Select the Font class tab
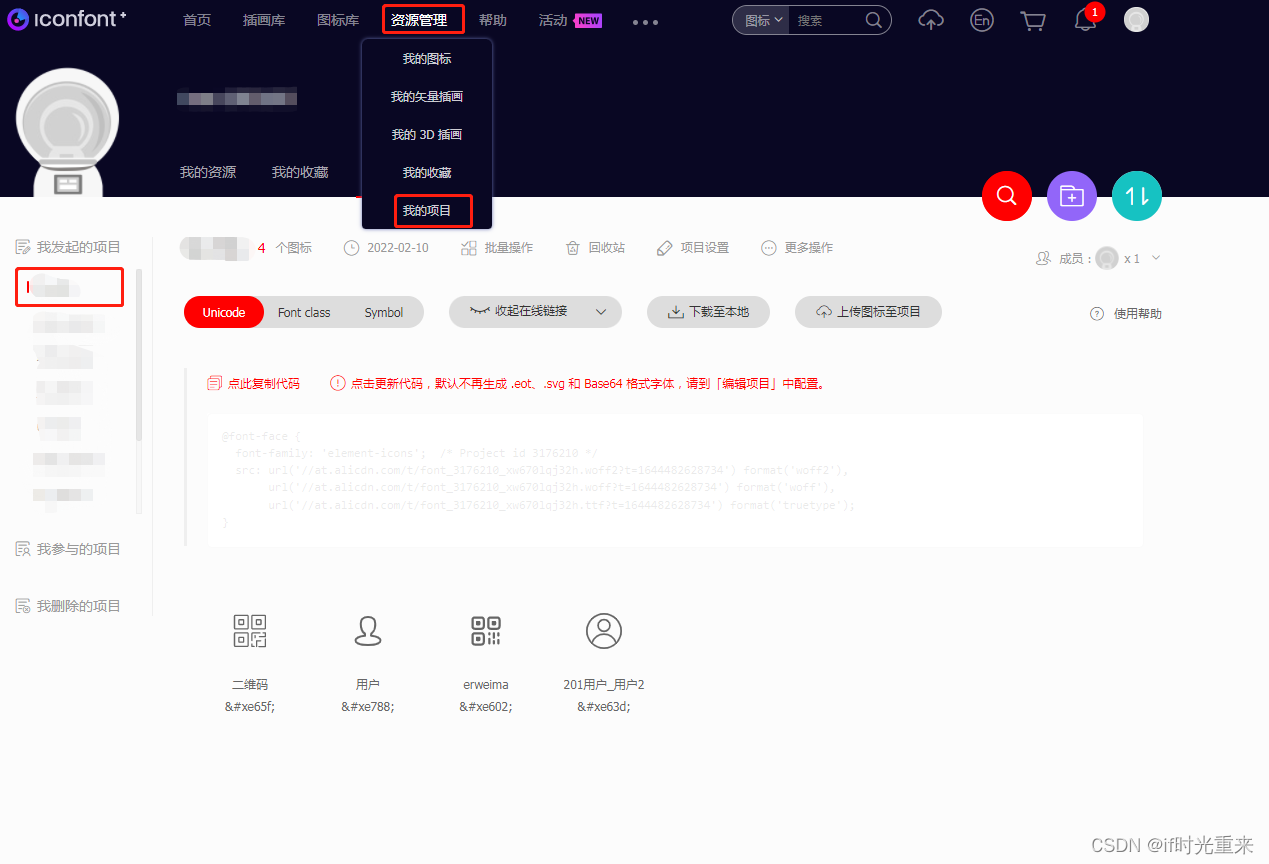 (x=304, y=312)
